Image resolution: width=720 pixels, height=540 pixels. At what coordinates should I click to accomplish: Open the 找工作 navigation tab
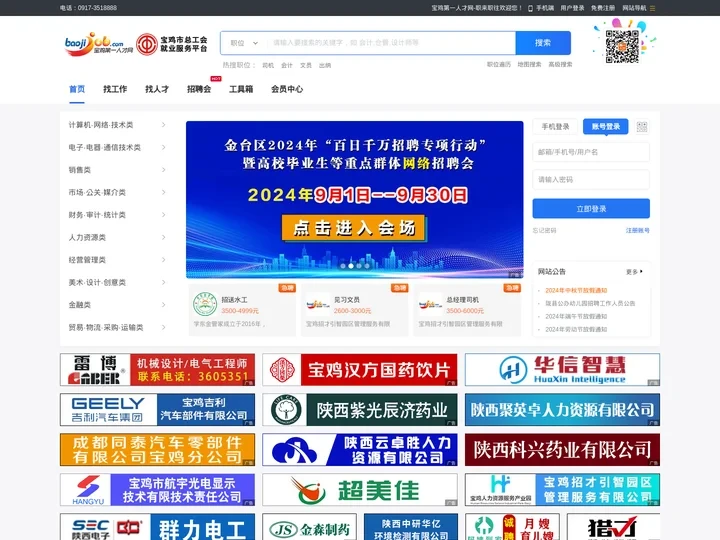pos(115,89)
